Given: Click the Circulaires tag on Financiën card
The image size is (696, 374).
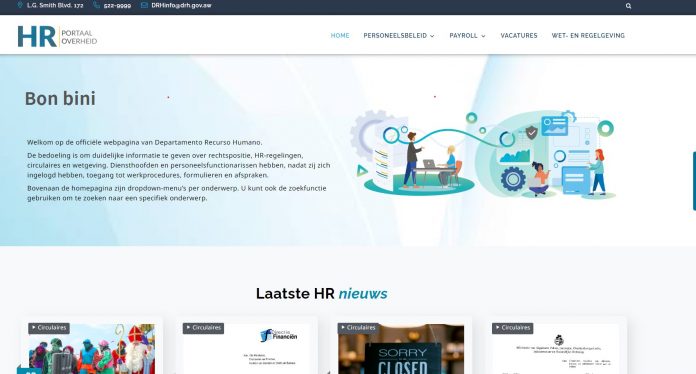Looking at the screenshot, I should [x=203, y=328].
